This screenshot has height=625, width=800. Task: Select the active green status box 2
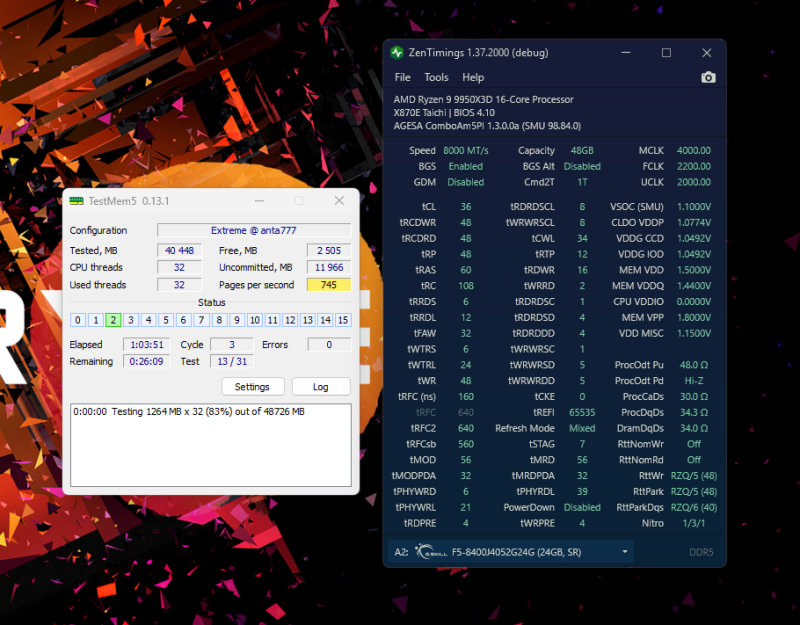point(113,320)
